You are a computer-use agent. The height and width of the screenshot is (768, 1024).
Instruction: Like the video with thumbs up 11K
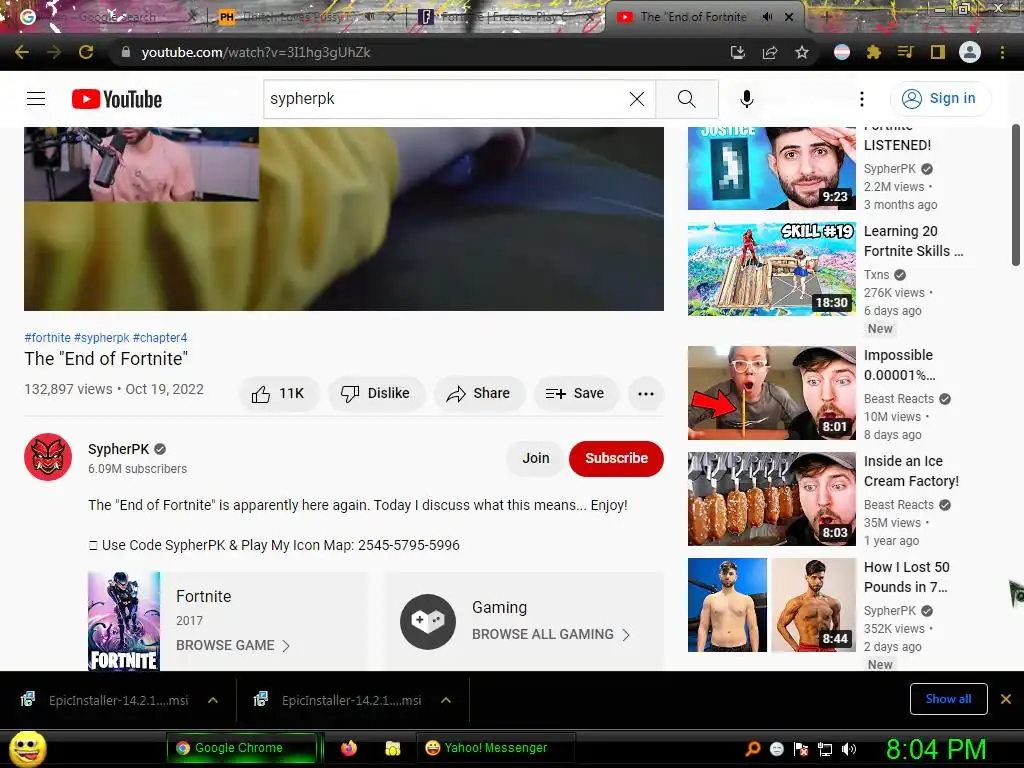coord(279,393)
